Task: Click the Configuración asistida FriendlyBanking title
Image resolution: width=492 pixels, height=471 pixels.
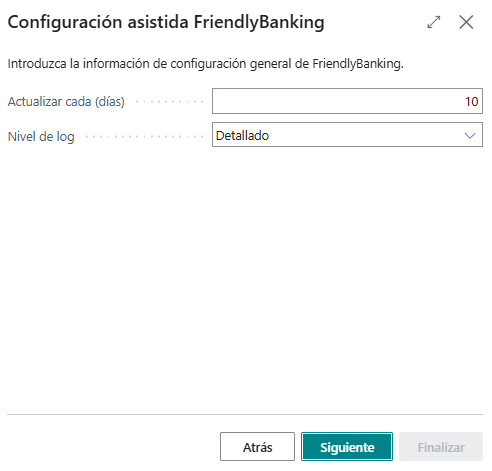Action: tap(166, 22)
